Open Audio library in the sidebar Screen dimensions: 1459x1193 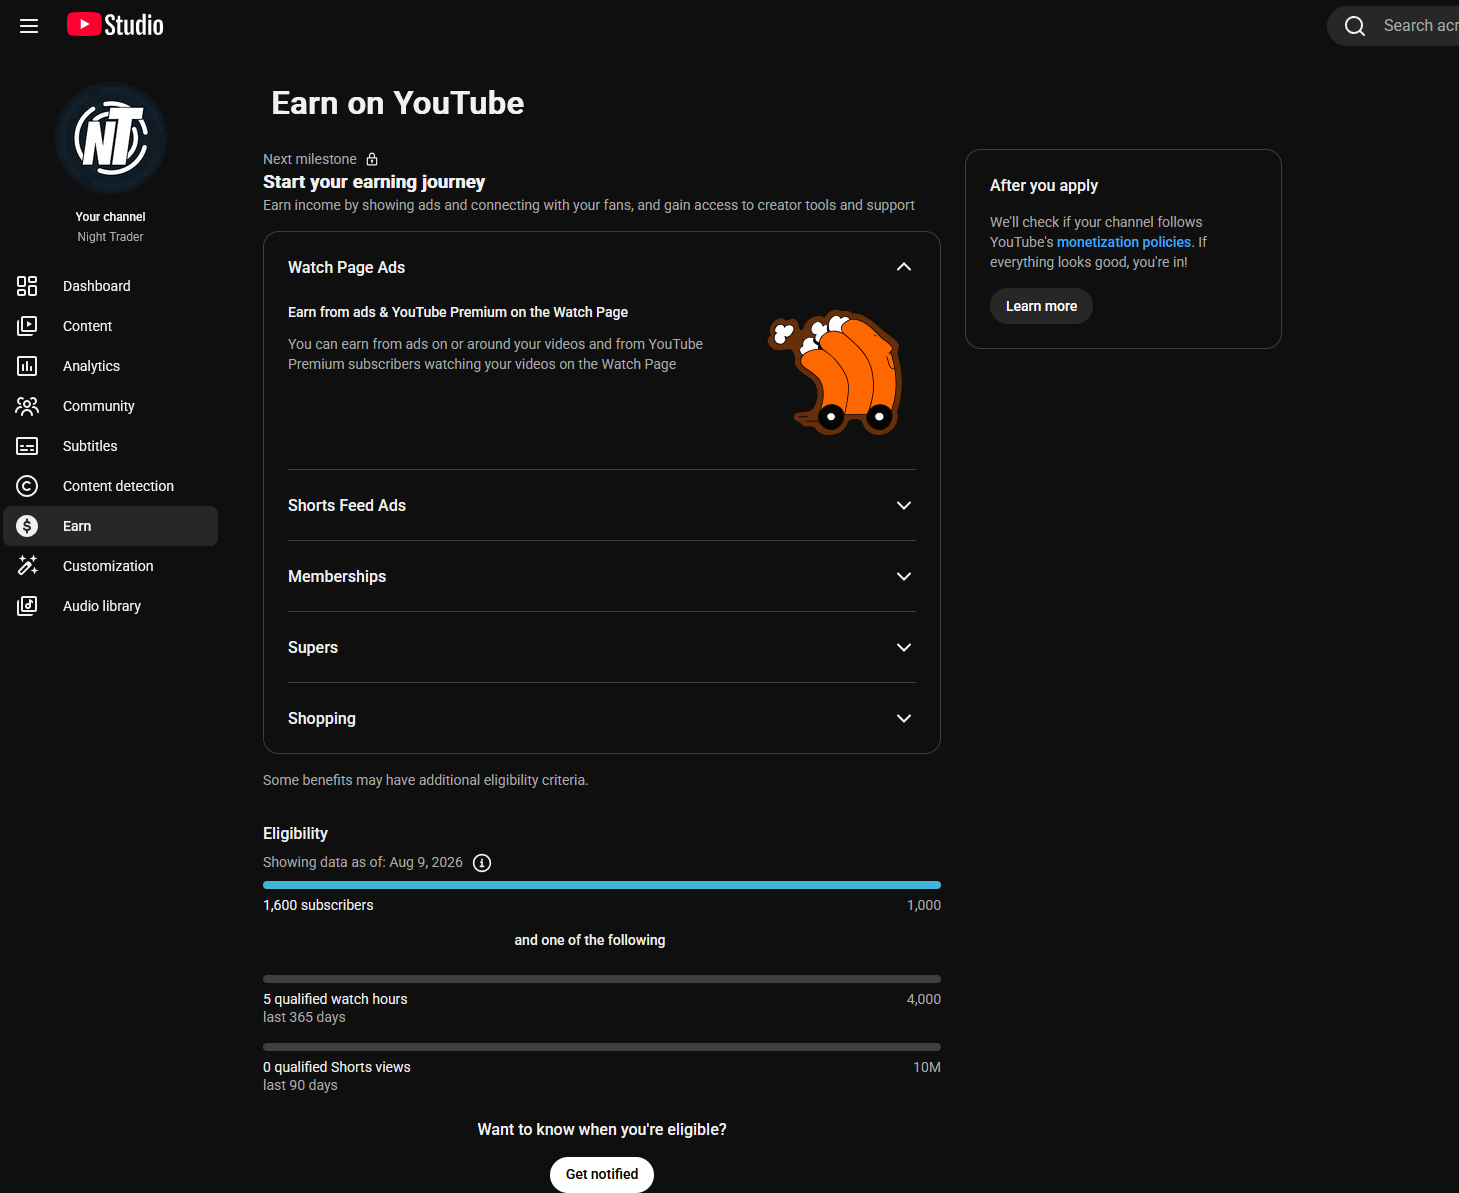pos(111,606)
